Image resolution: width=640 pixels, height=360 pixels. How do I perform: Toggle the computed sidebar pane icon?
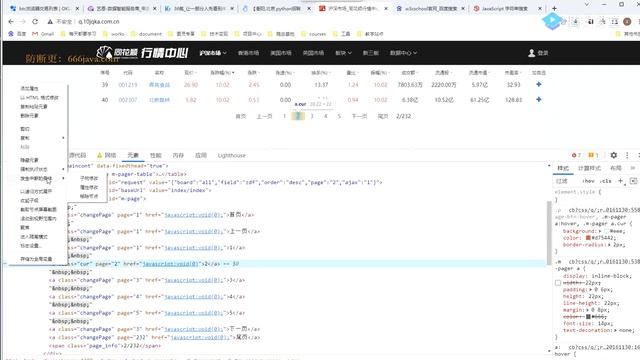coord(633,181)
